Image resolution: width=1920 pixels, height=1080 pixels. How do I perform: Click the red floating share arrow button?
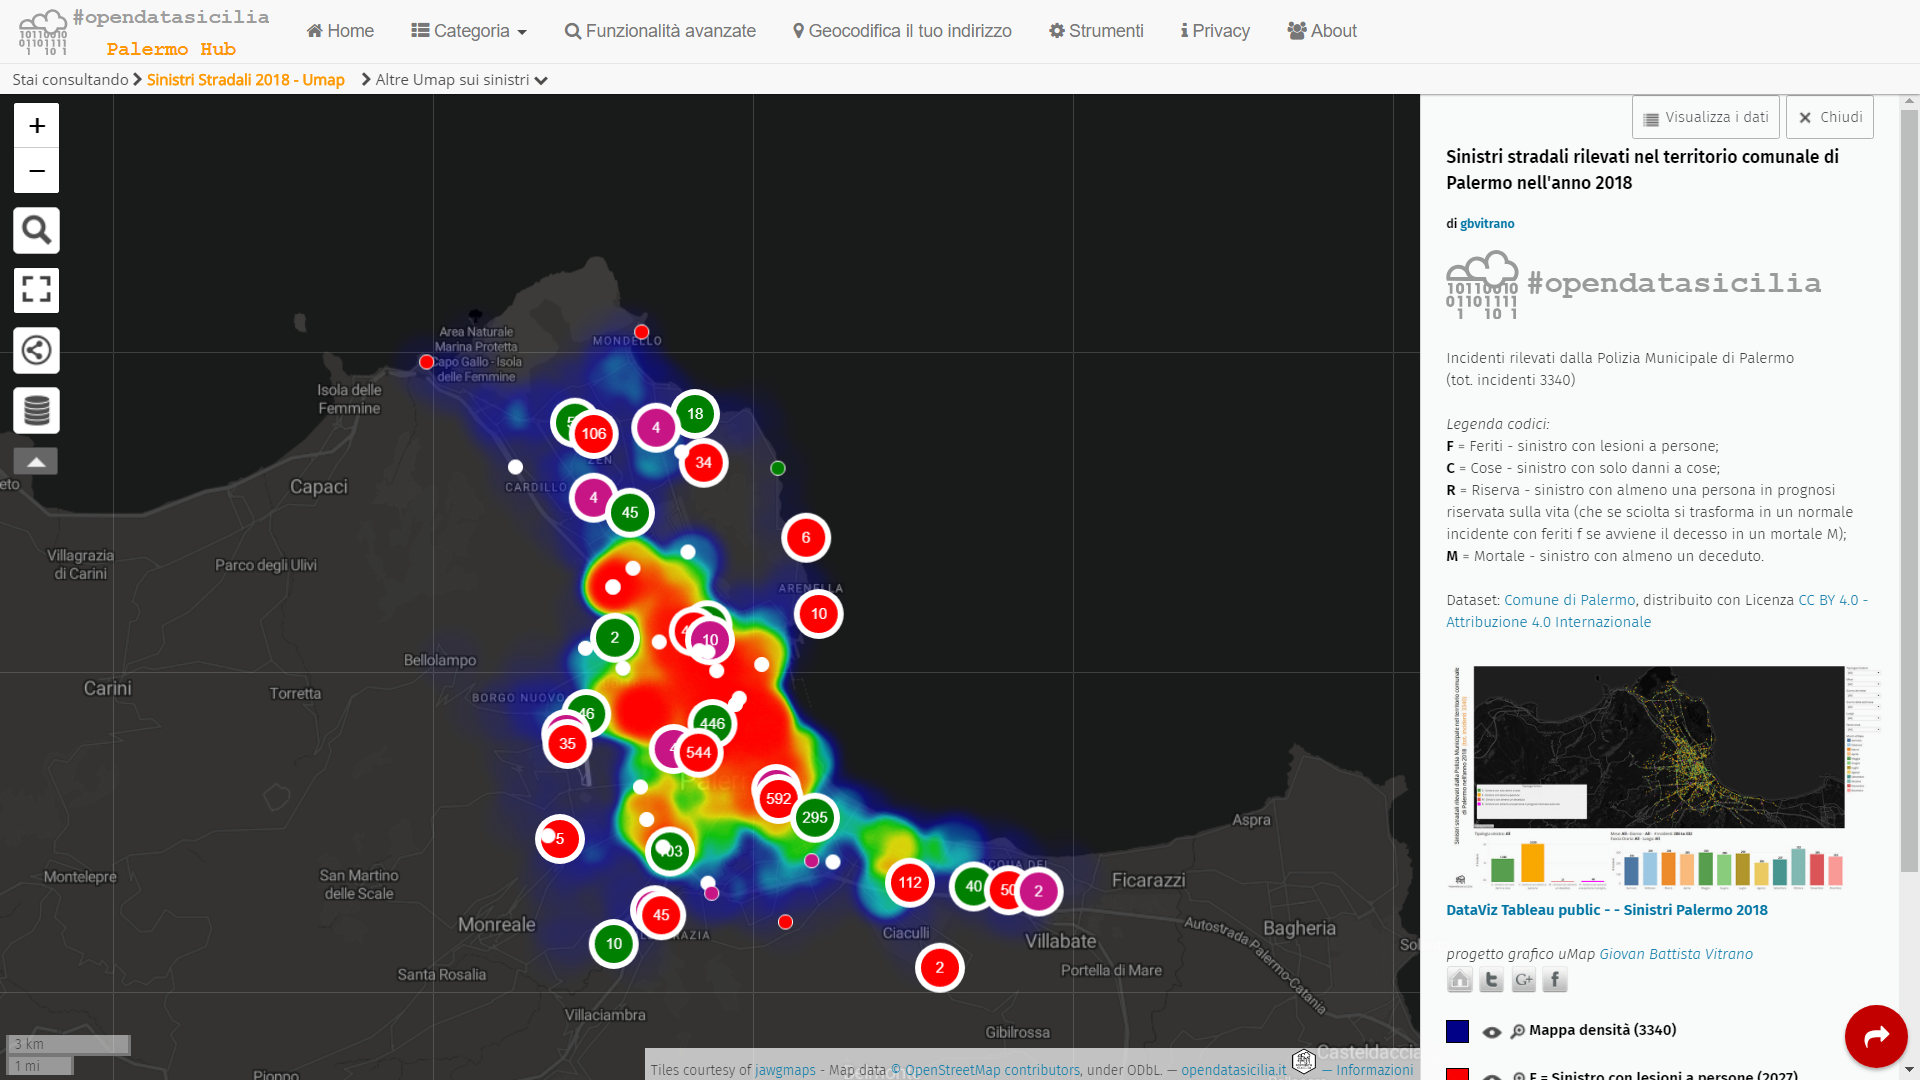(1876, 1036)
